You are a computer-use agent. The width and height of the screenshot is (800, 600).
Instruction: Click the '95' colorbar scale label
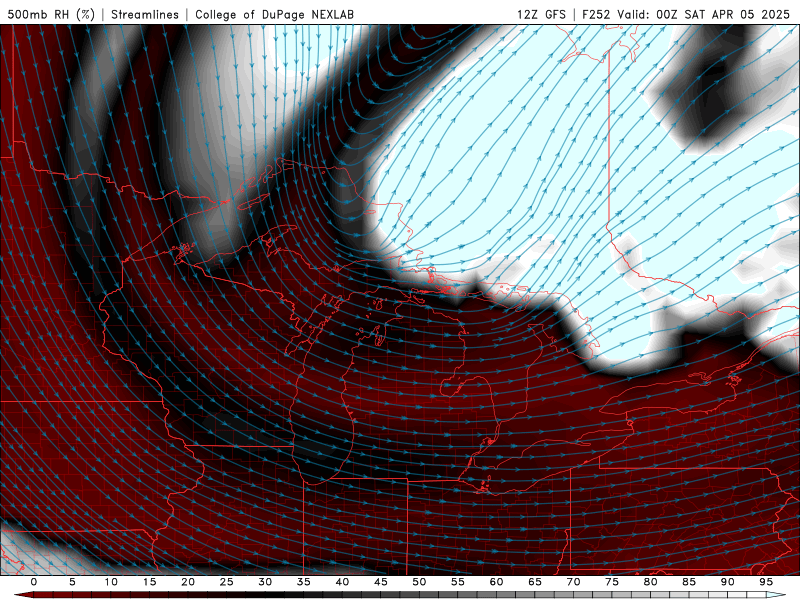[x=766, y=582]
